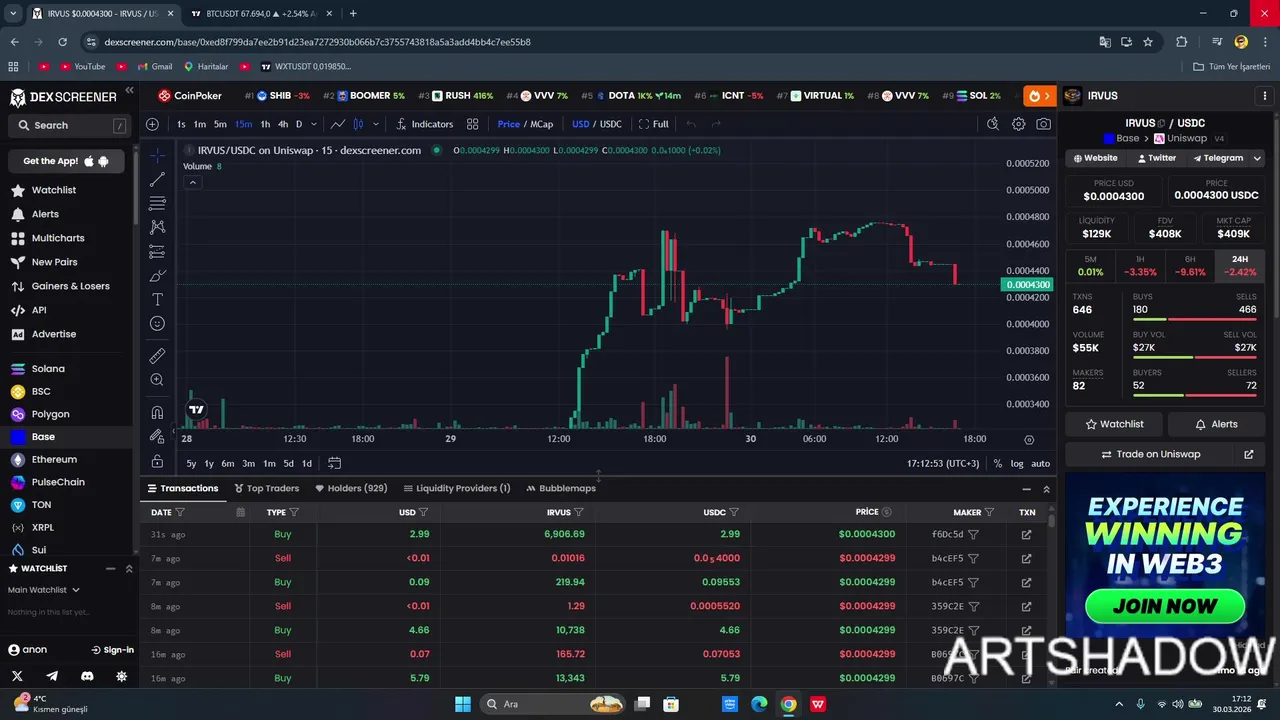Click the Search input box
Image resolution: width=1280 pixels, height=720 pixels.
[68, 125]
